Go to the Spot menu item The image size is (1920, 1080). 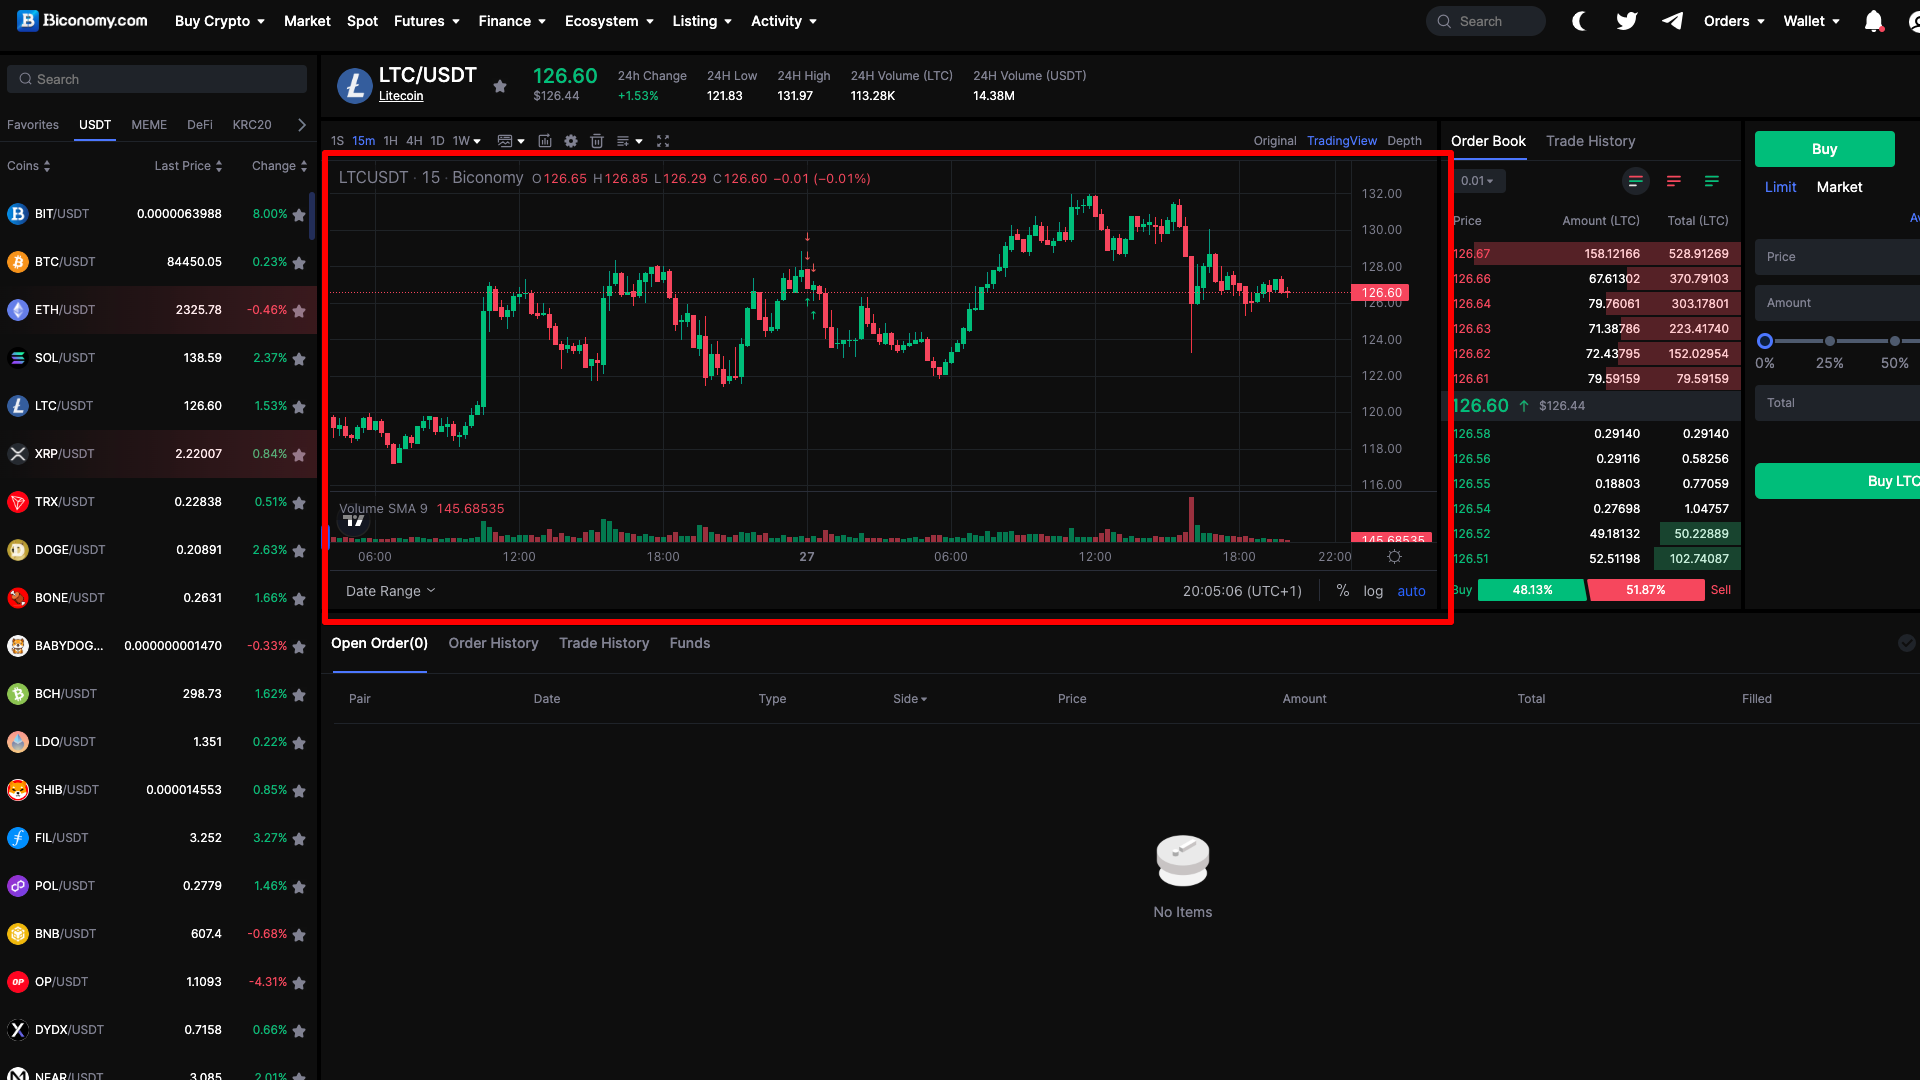(x=362, y=21)
